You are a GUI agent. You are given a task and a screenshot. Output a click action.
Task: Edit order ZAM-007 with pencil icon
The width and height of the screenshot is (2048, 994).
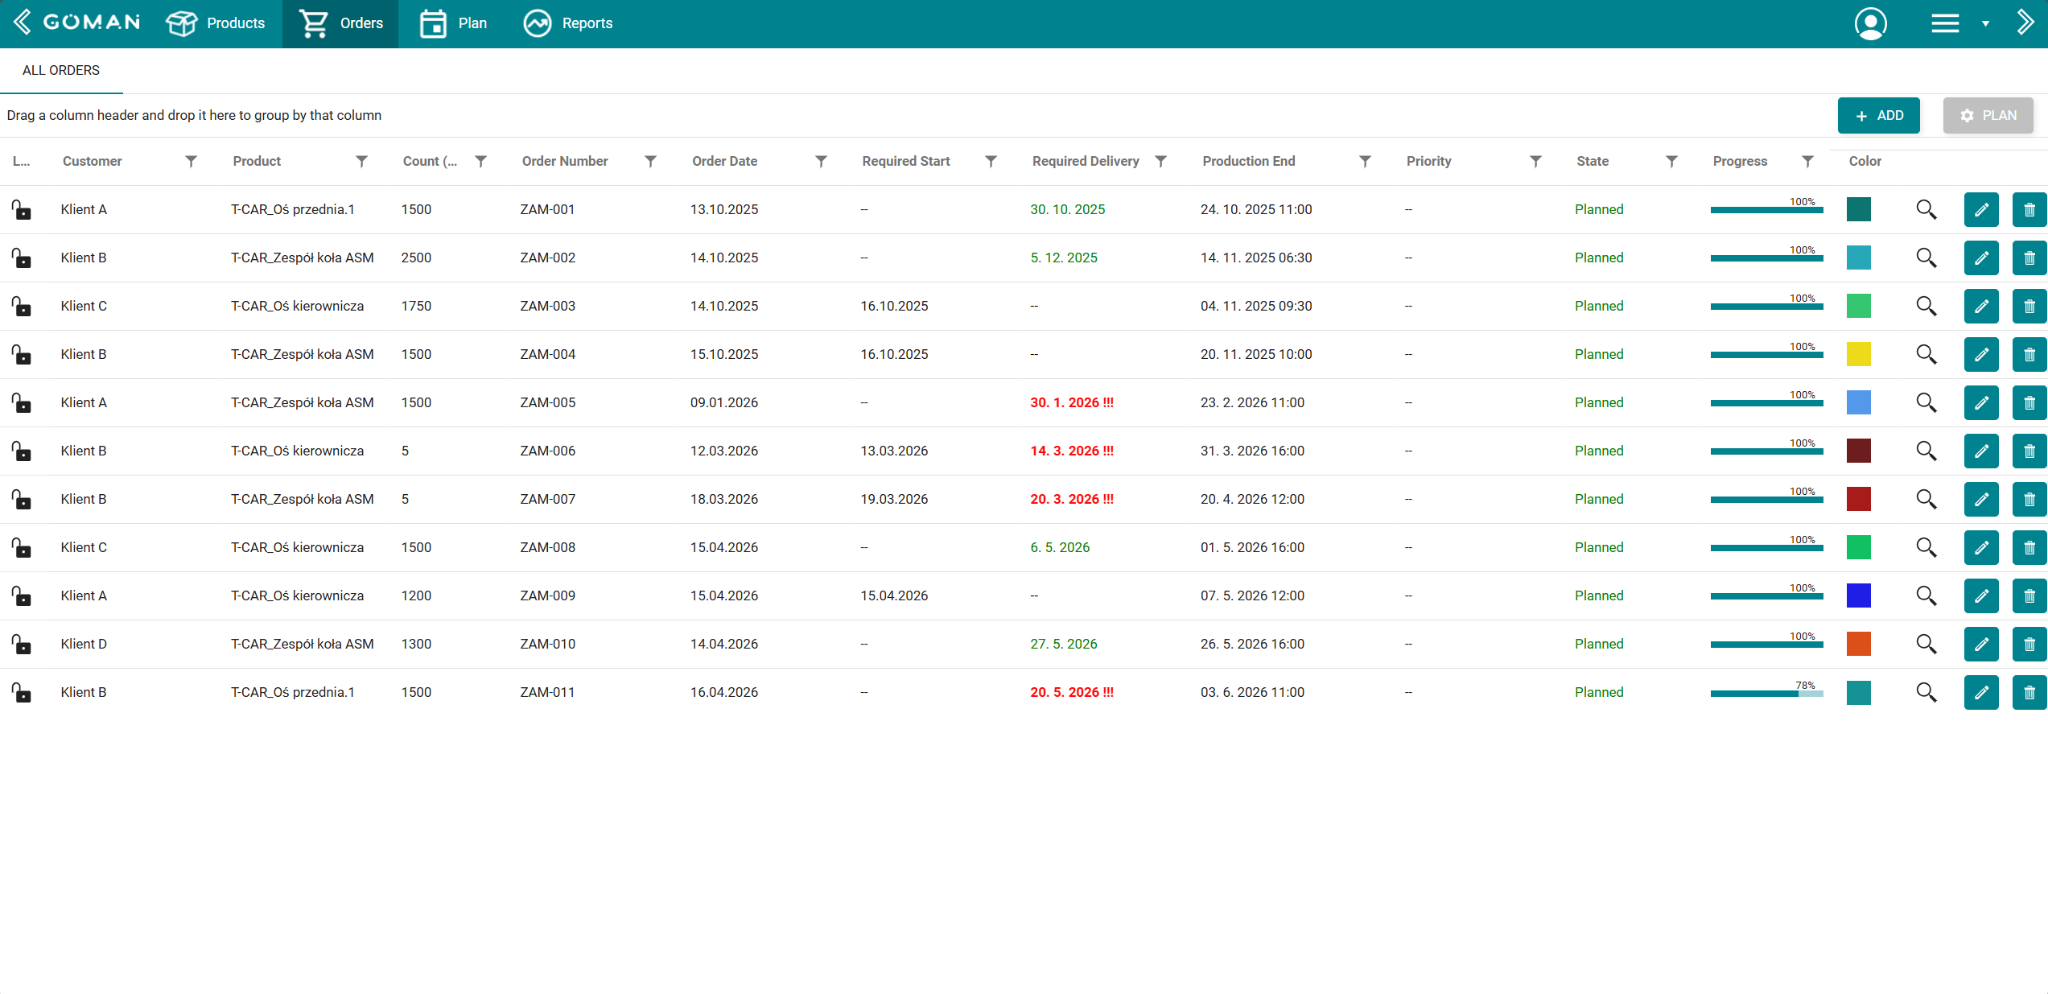pyautogui.click(x=1981, y=499)
